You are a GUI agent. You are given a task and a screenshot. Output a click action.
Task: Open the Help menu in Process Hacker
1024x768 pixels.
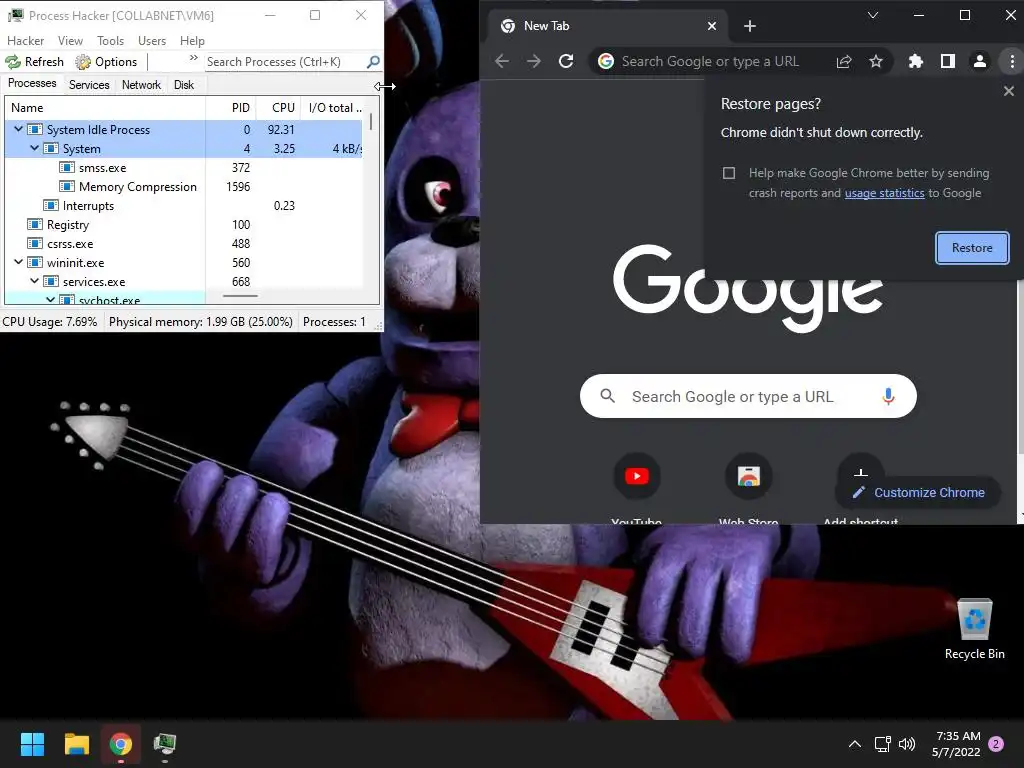192,40
